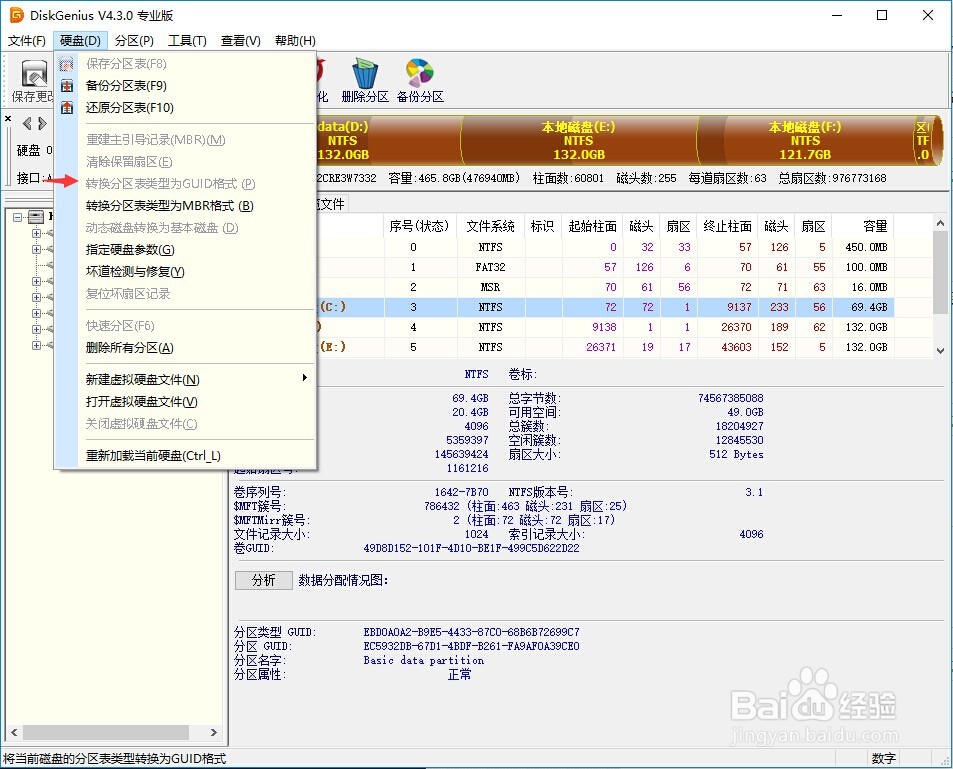This screenshot has height=769, width=953.
Task: Click the 起始柱面 column header
Action: pyautogui.click(x=593, y=226)
